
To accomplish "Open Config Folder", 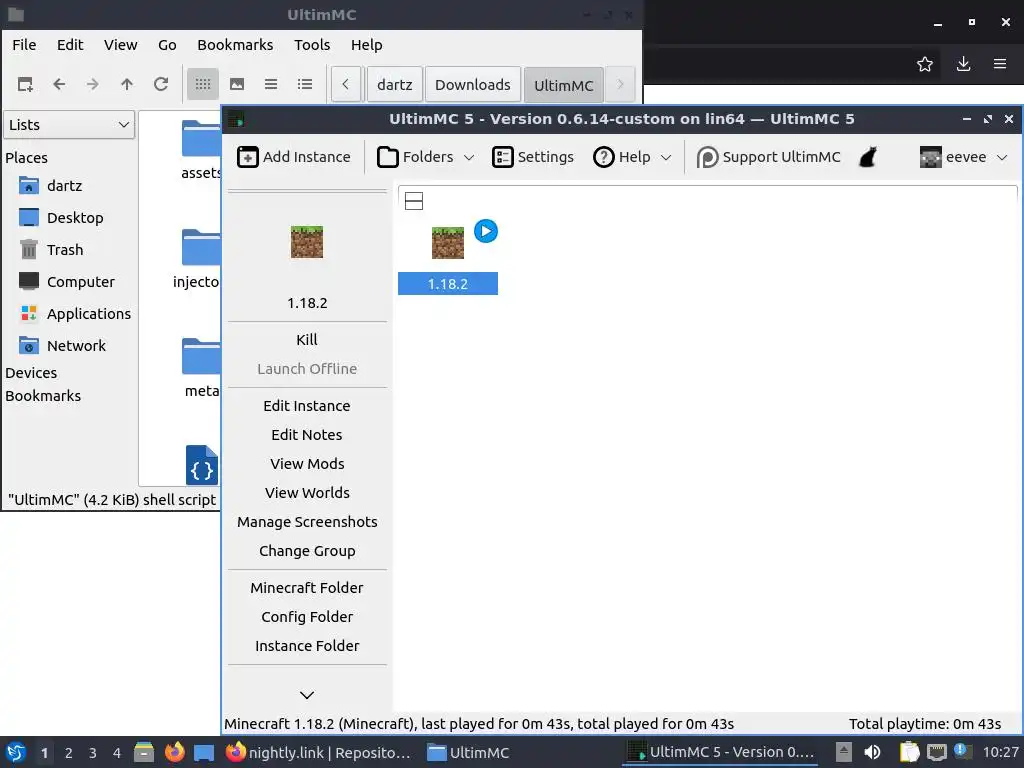I will point(307,616).
